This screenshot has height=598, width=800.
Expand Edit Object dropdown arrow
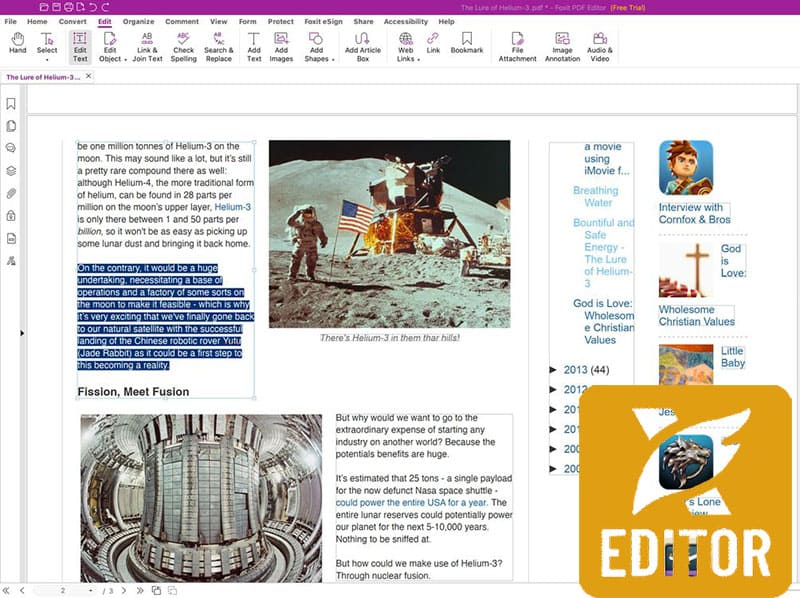(126, 60)
